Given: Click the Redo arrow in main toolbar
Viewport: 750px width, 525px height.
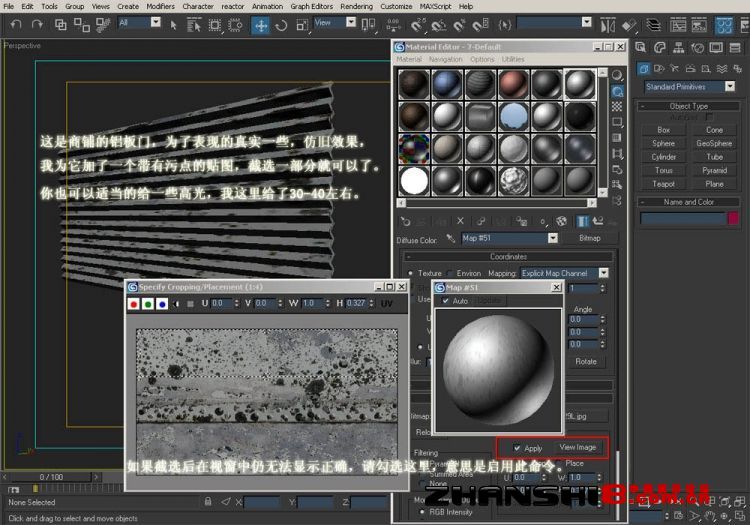Looking at the screenshot, I should 37,24.
